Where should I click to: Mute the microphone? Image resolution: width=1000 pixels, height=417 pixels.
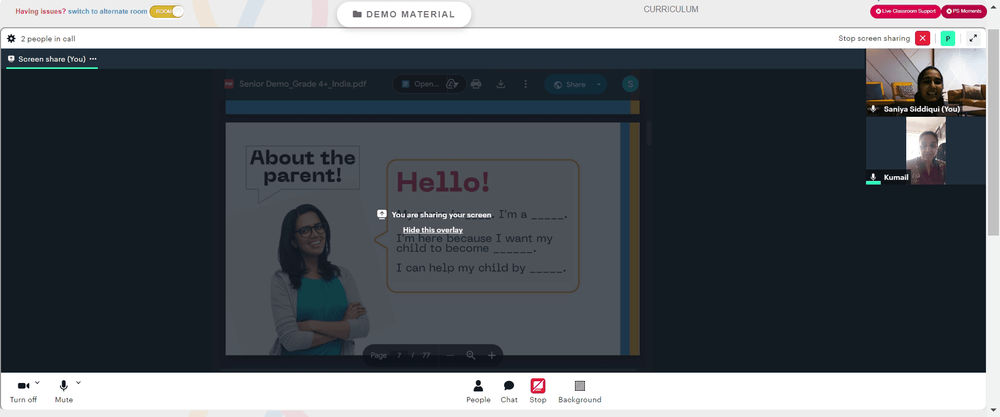64,390
